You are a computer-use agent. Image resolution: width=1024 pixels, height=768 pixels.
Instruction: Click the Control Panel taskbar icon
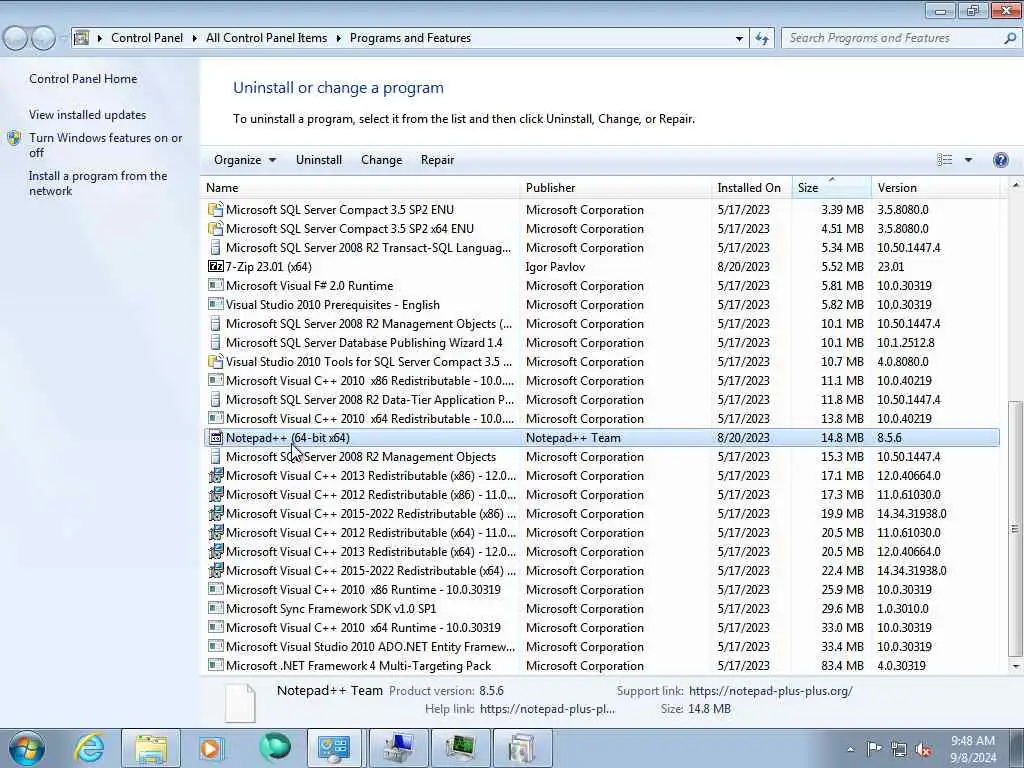click(x=334, y=748)
